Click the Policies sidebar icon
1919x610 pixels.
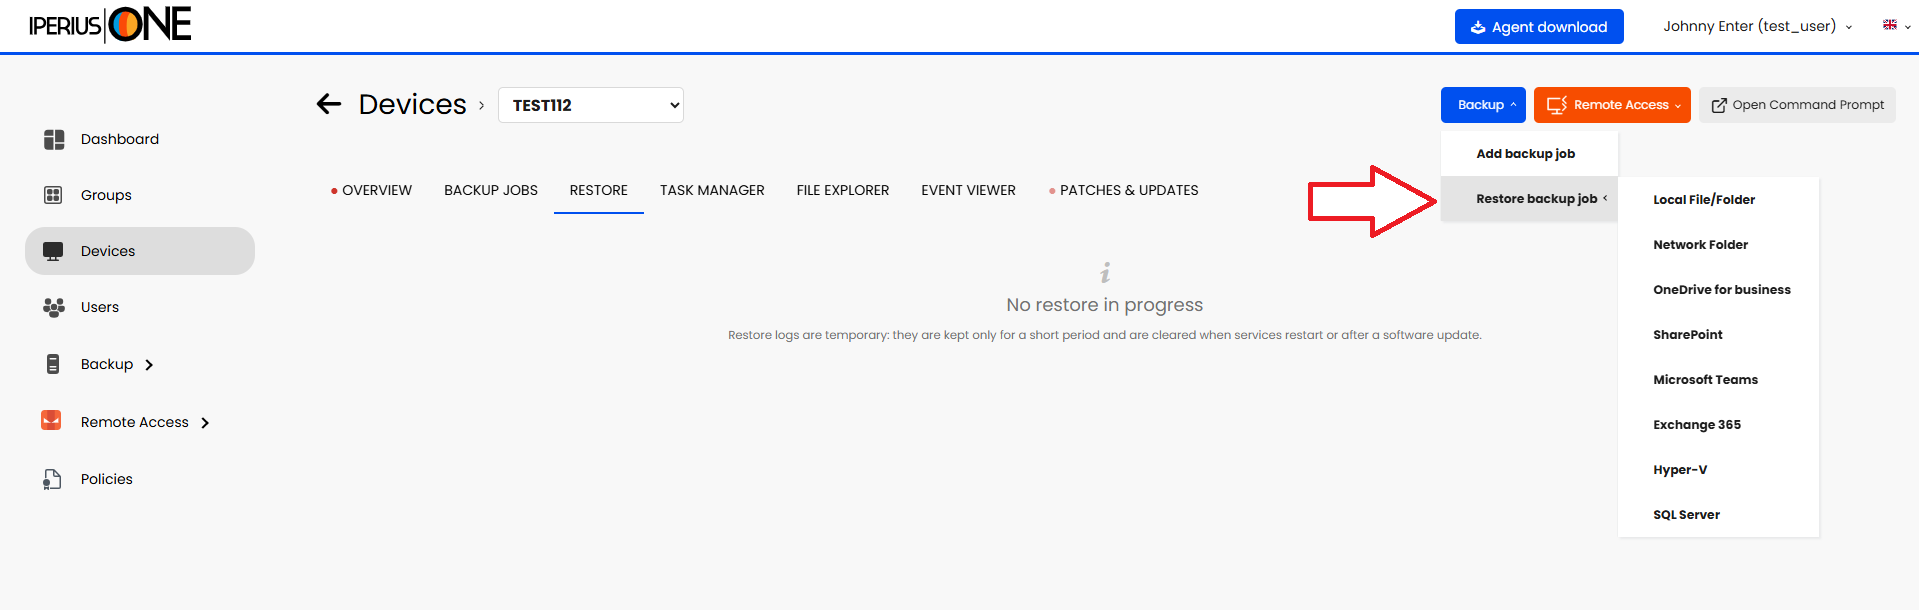click(x=53, y=479)
